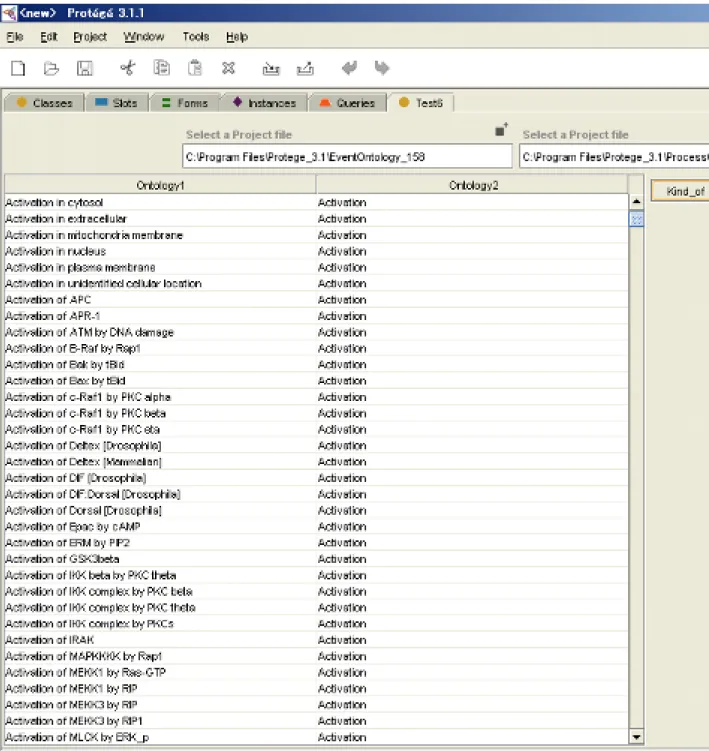Click the Copy toolbar icon
This screenshot has width=709, height=751.
click(161, 68)
